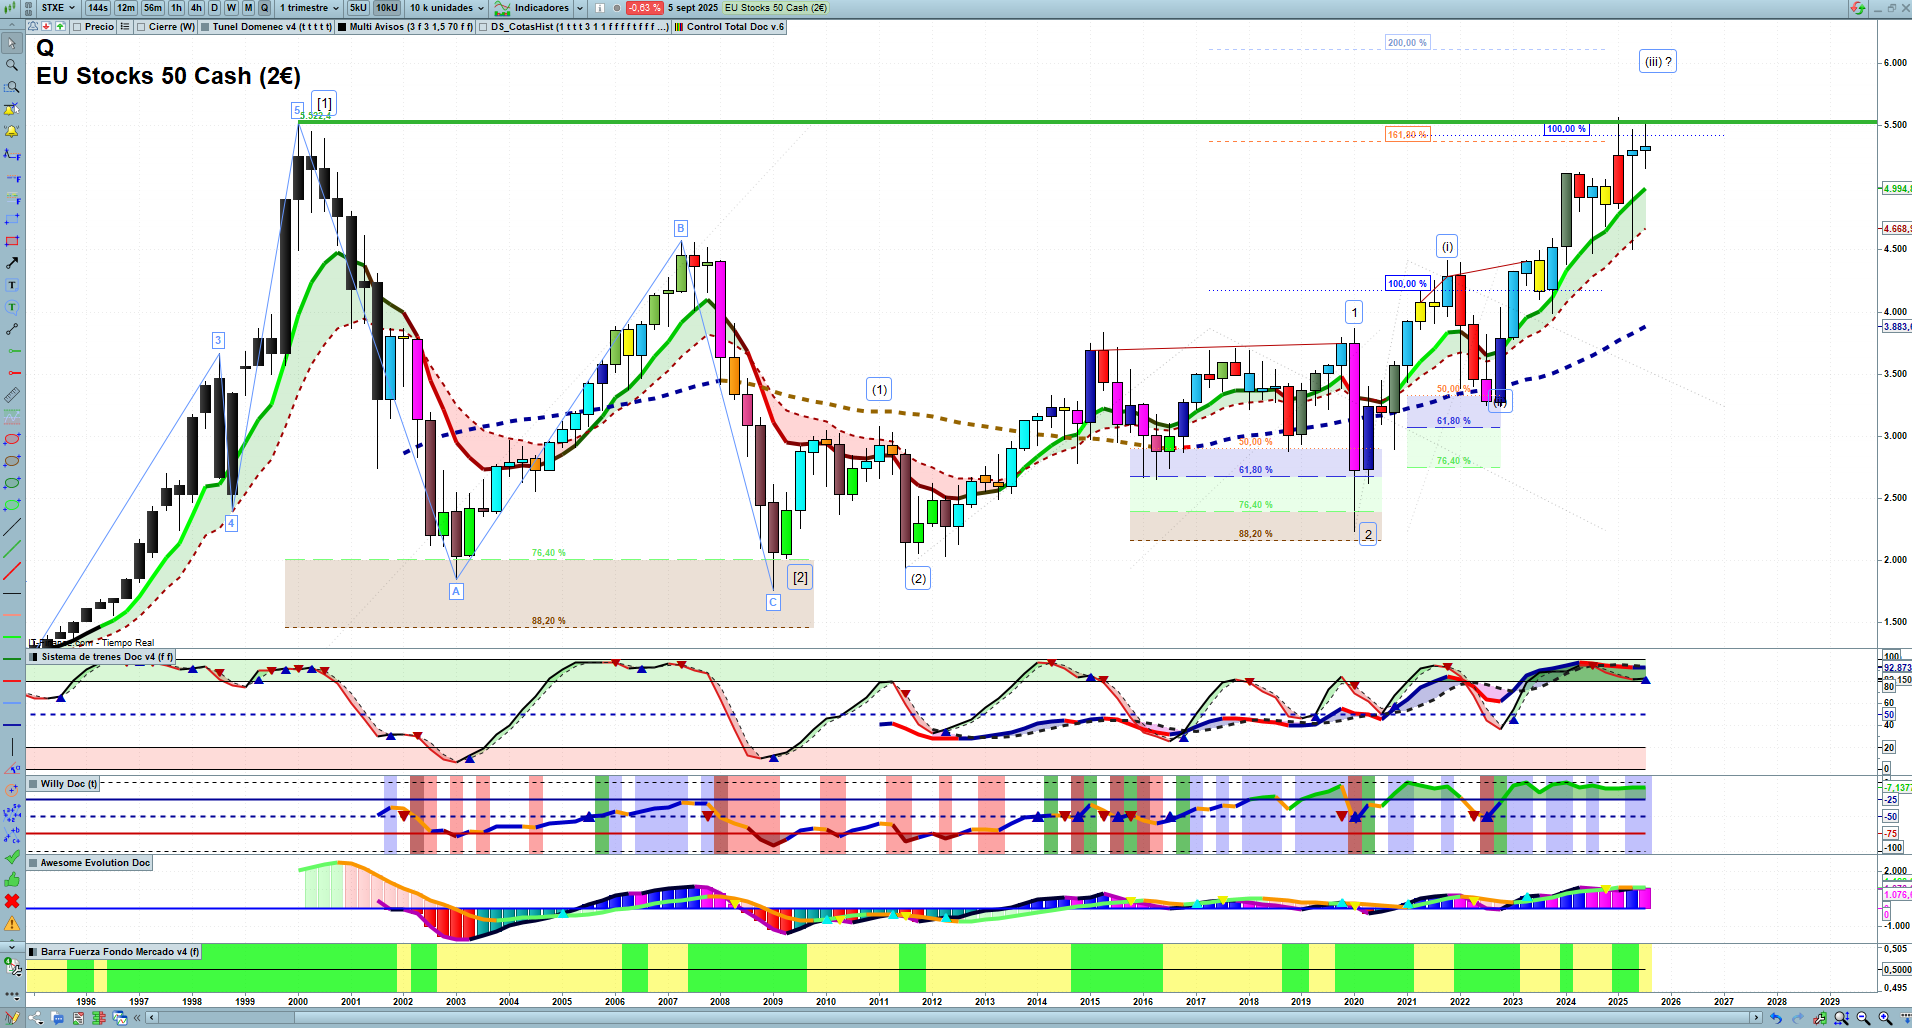Screen dimensions: 1912x1028
Task: Click the pencil drawing mode icon
Action: pyautogui.click(x=12, y=1018)
